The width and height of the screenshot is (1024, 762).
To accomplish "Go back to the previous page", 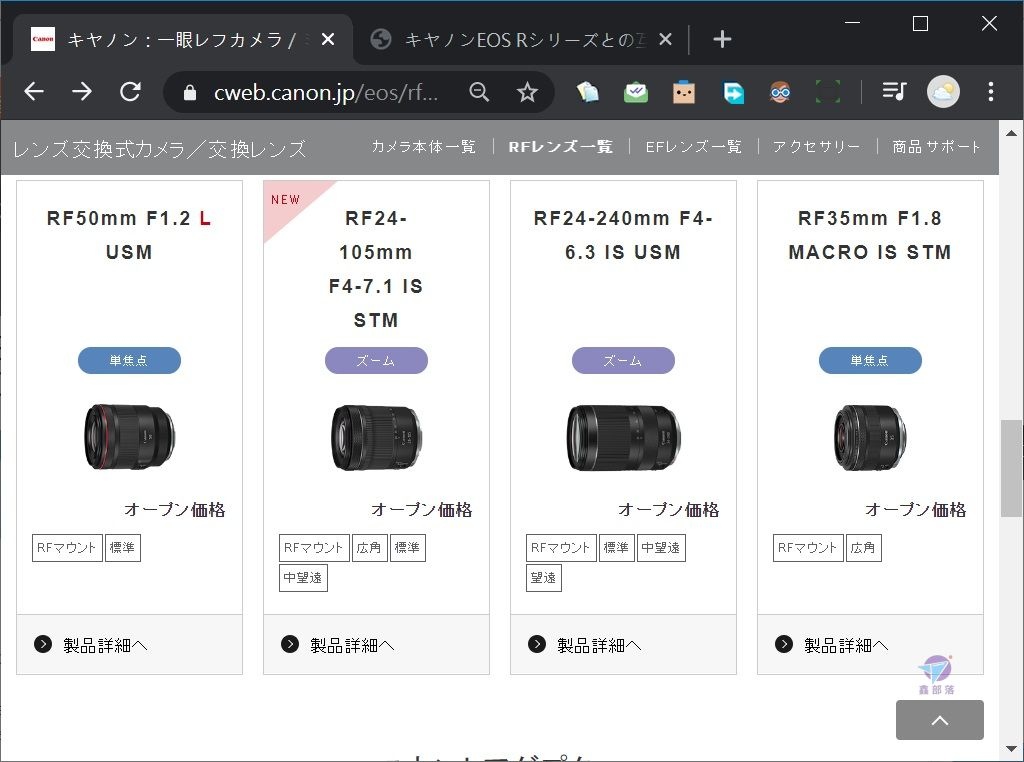I will point(34,91).
